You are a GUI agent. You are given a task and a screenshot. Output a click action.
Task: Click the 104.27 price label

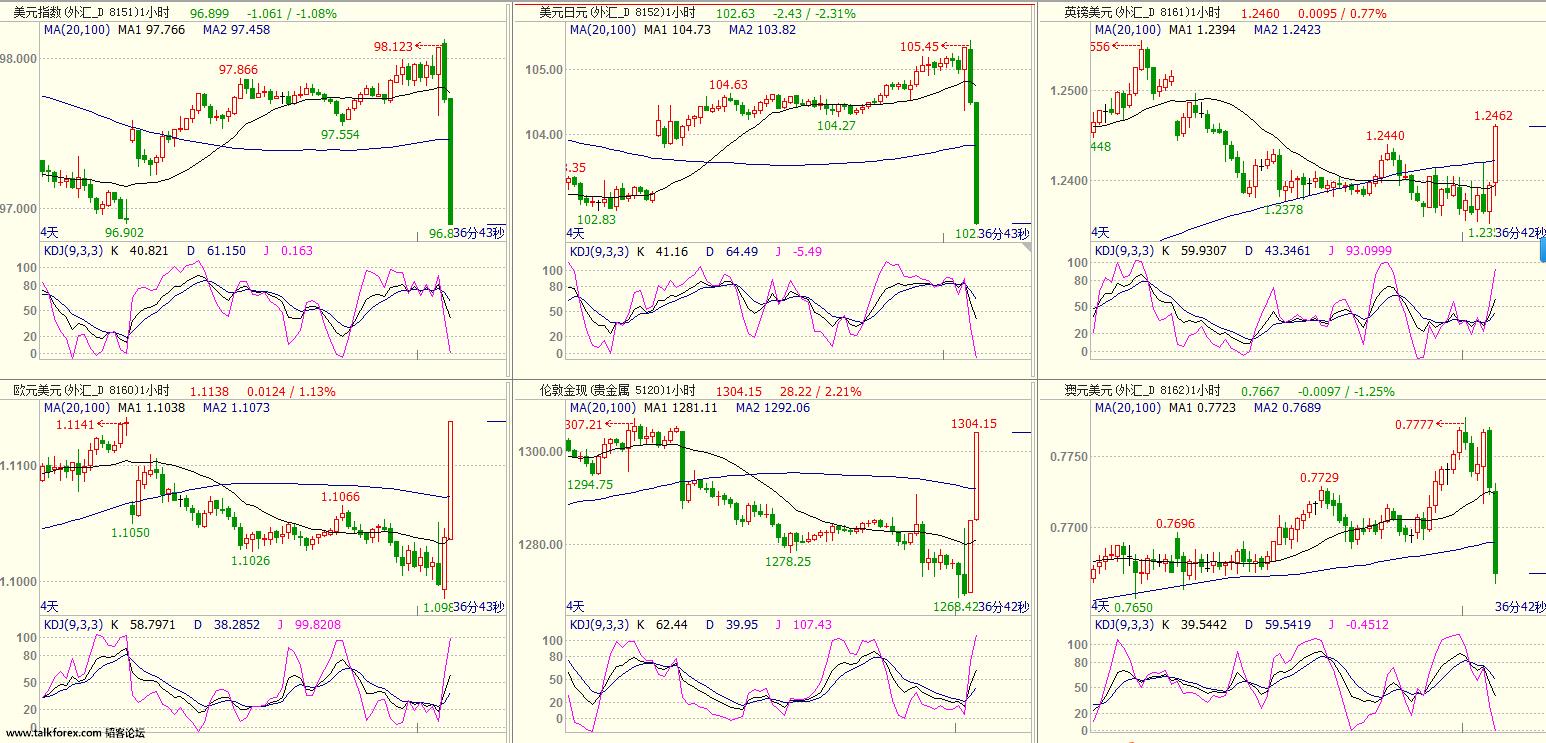coord(836,125)
